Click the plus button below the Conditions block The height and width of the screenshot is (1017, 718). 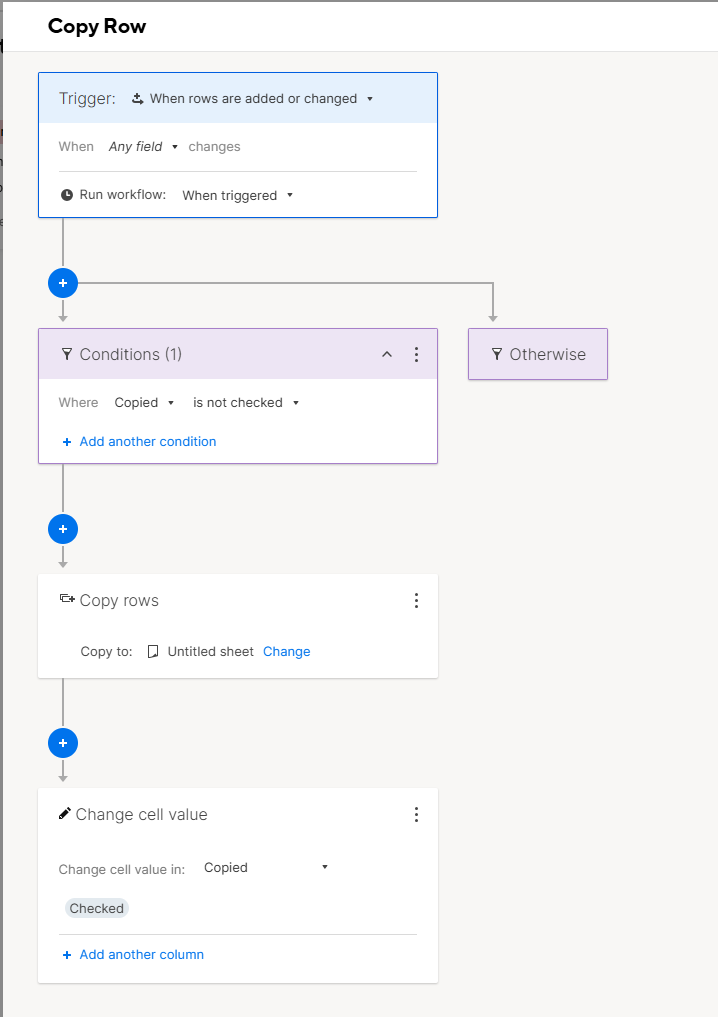coord(63,529)
